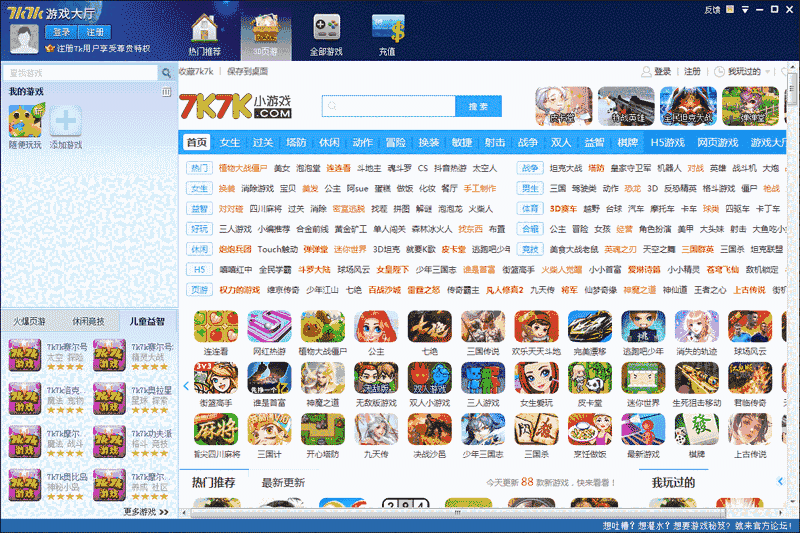This screenshot has width=800, height=533.
Task: Click the horizontal scrollbar at the page bottom
Action: coord(458,513)
